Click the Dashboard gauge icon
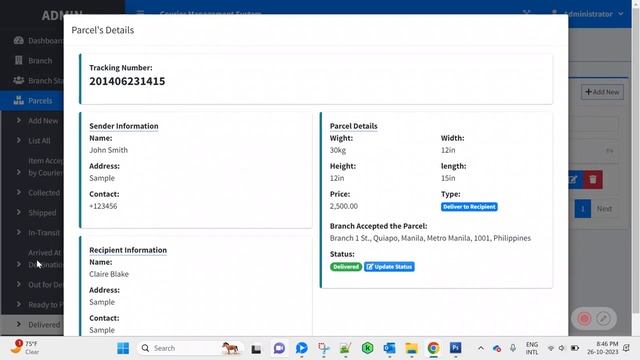 click(18, 40)
